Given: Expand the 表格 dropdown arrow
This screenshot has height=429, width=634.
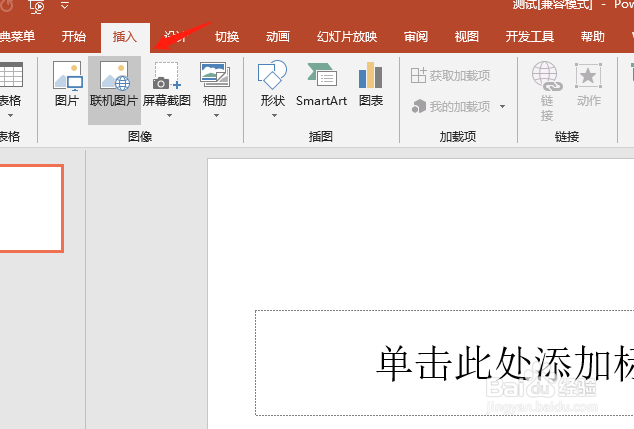Looking at the screenshot, I should coord(11,116).
